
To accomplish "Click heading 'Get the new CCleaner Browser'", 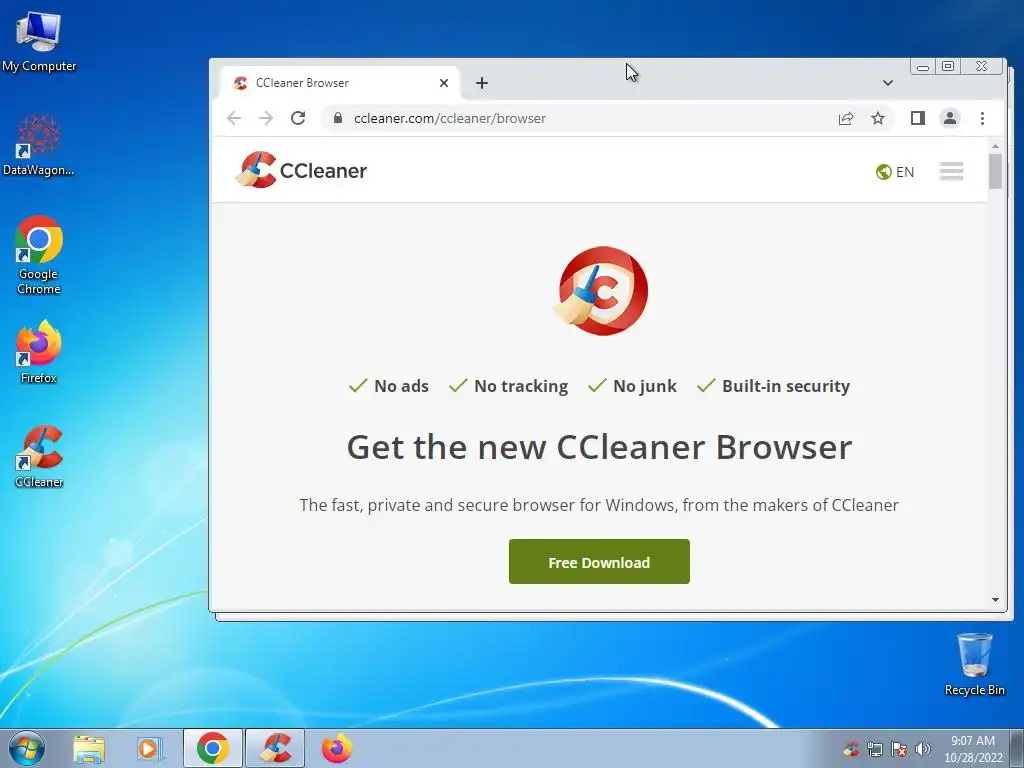I will click(x=599, y=447).
